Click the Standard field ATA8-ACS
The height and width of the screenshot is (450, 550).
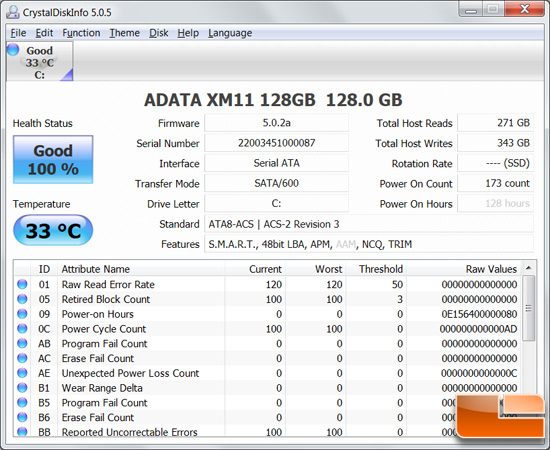point(369,224)
